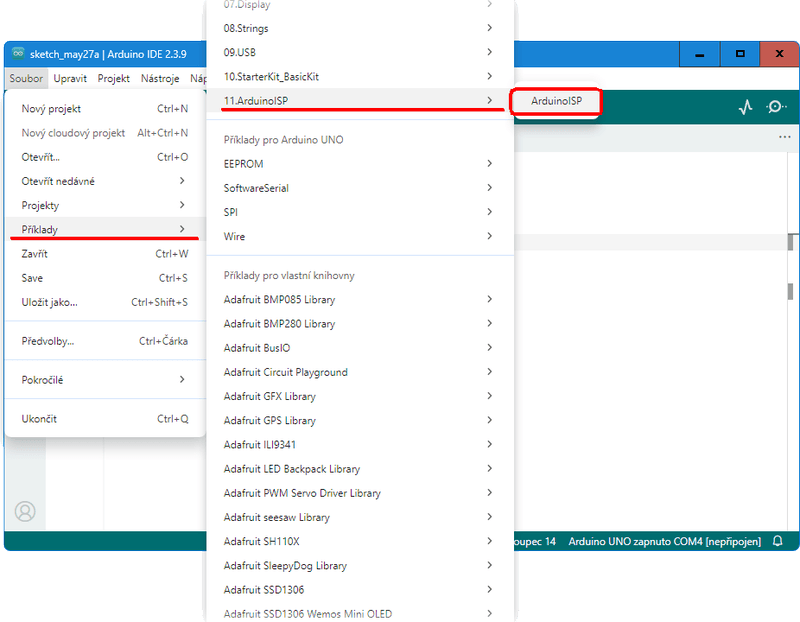Image resolution: width=800 pixels, height=622 pixels.
Task: Expand Adafruit SH110X examples
Action: 360,541
